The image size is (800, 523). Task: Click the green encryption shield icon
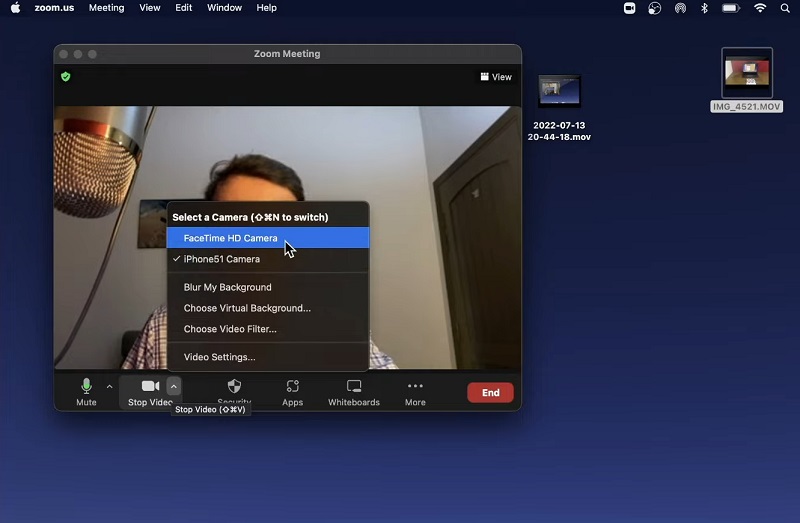66,76
